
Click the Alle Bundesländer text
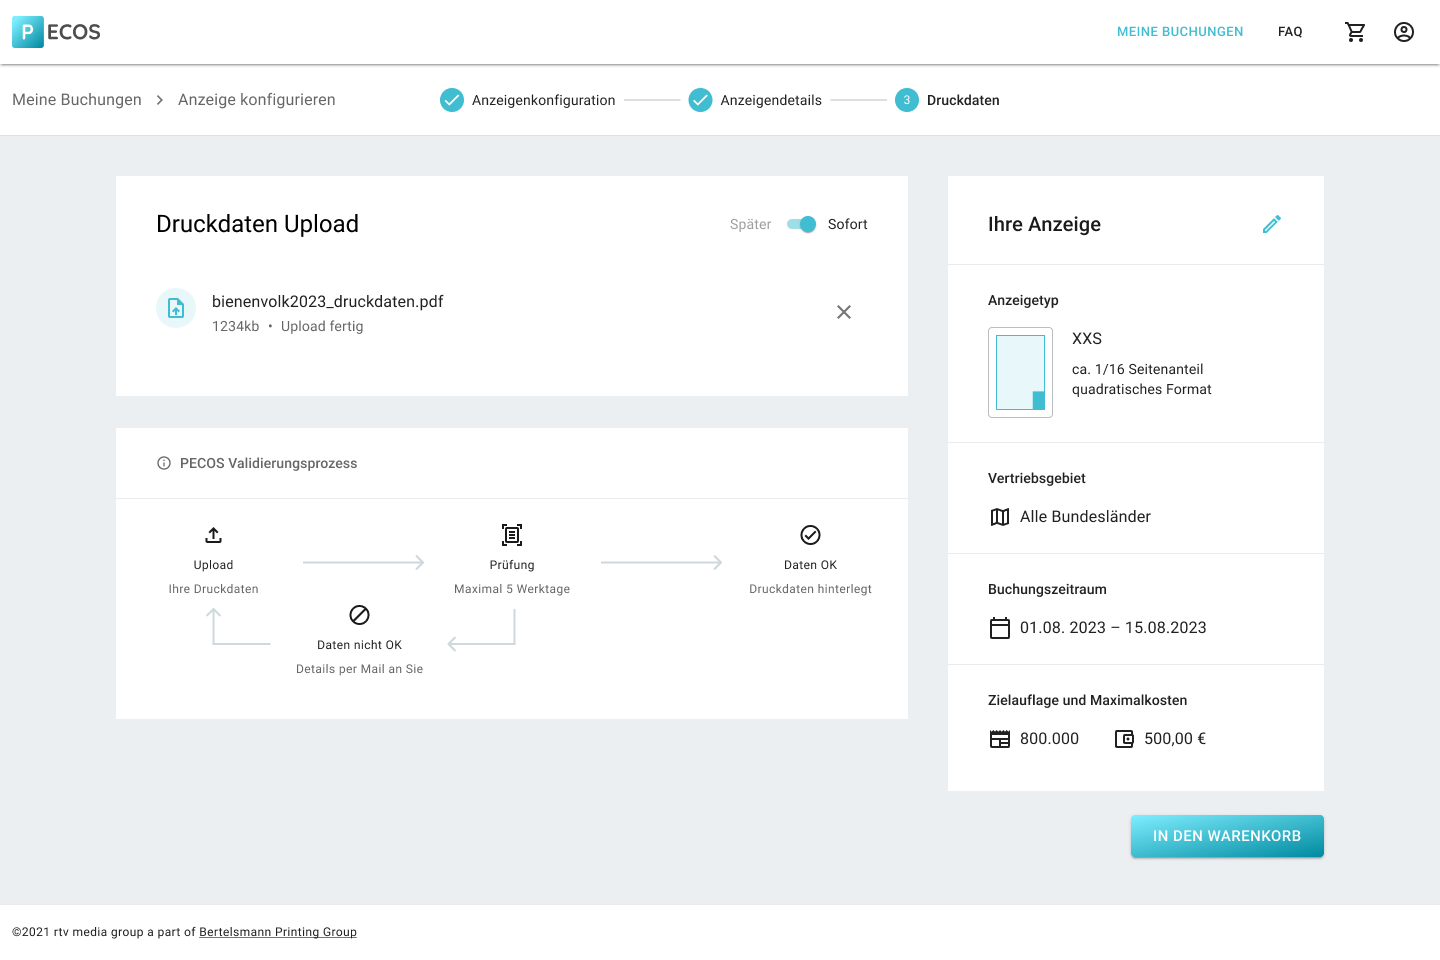pos(1085,517)
